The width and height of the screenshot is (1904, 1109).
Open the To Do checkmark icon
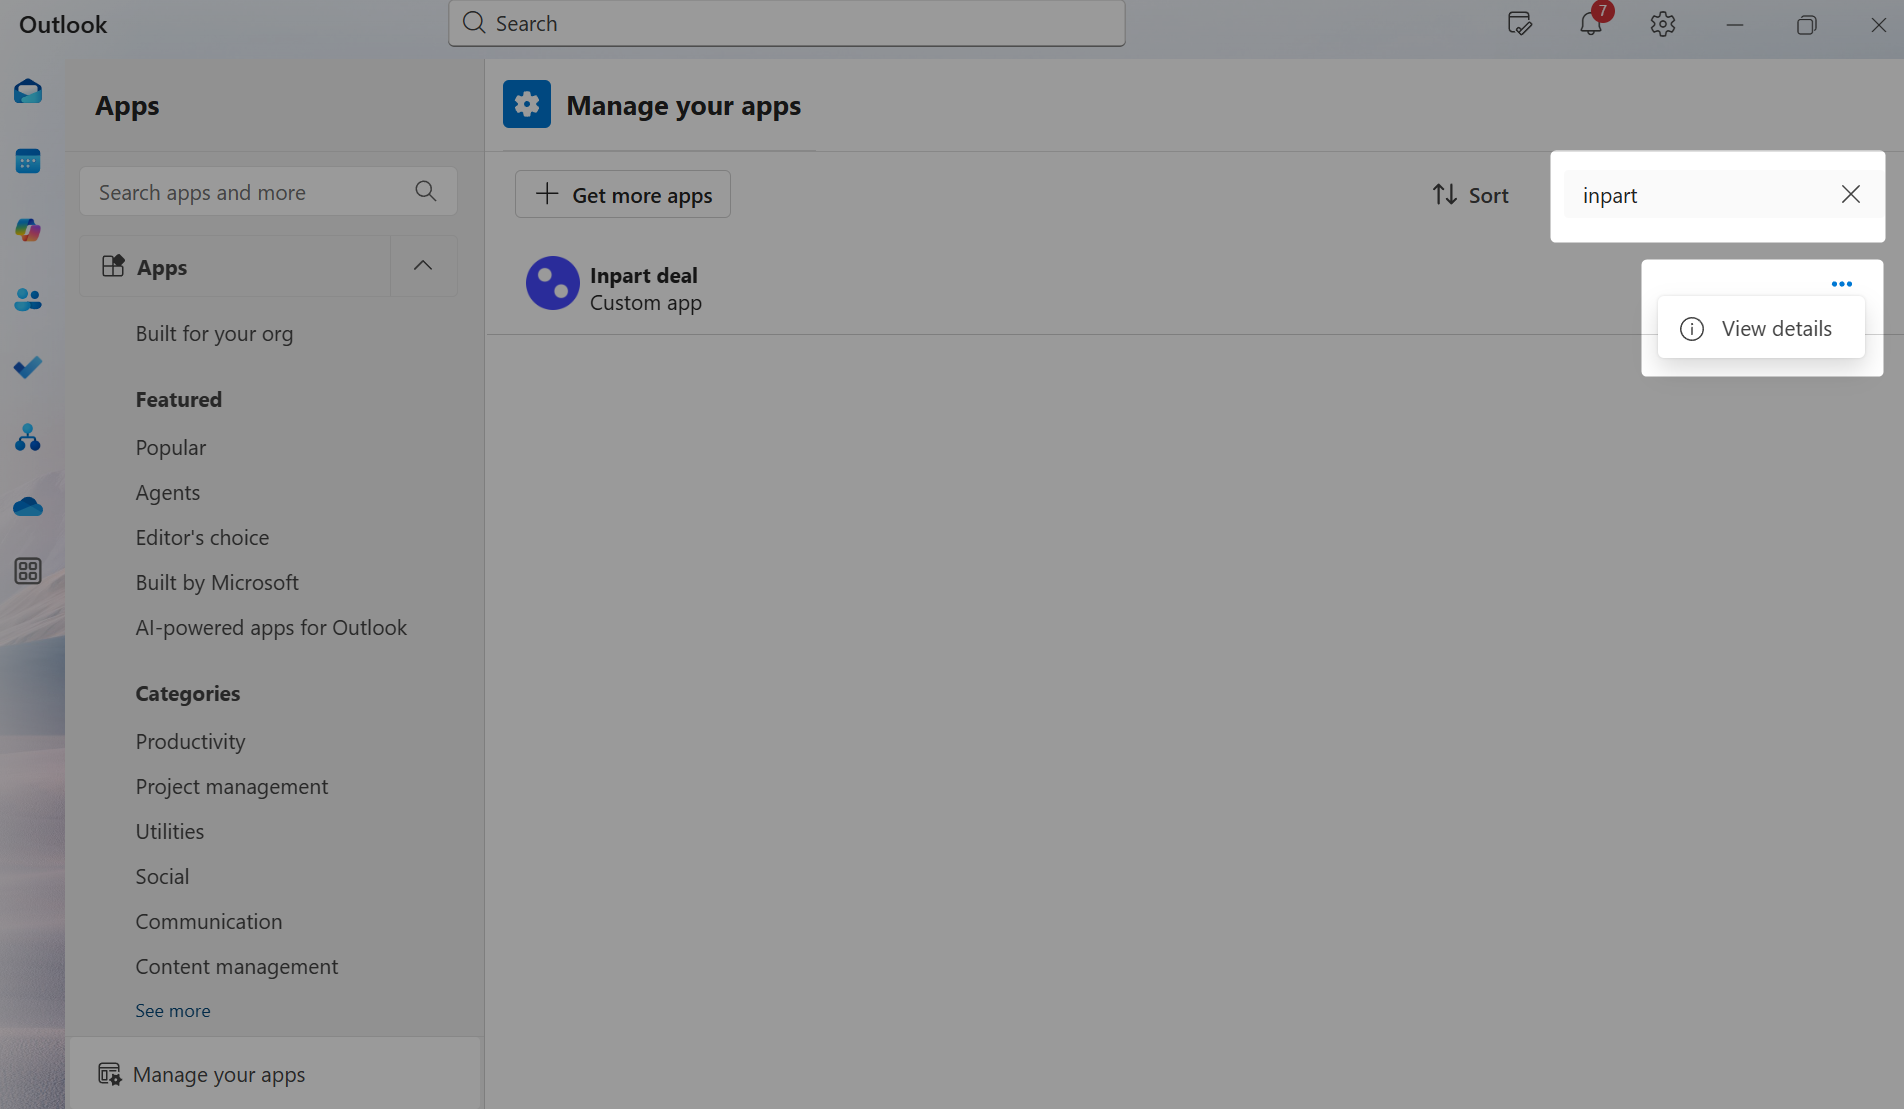pyautogui.click(x=28, y=368)
